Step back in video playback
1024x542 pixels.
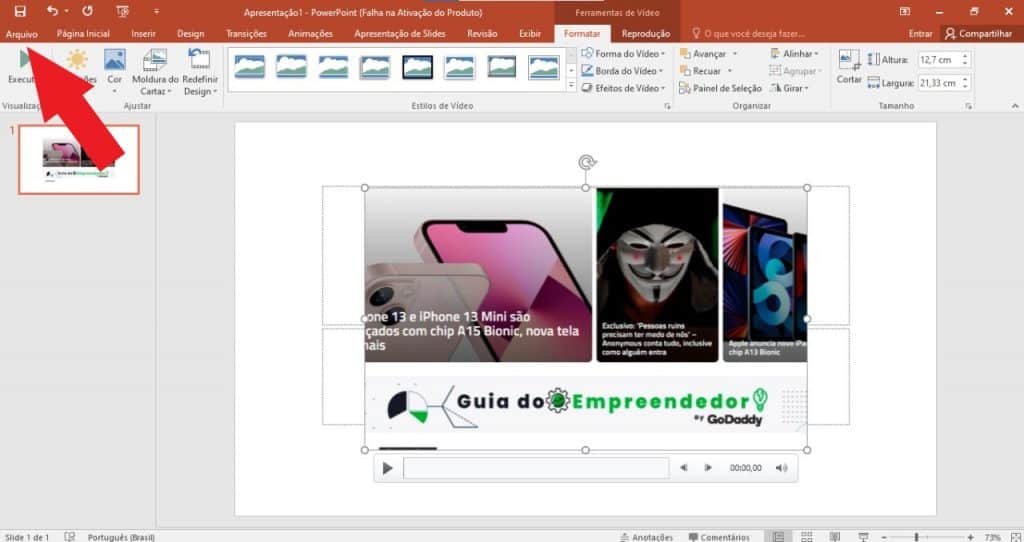point(683,468)
